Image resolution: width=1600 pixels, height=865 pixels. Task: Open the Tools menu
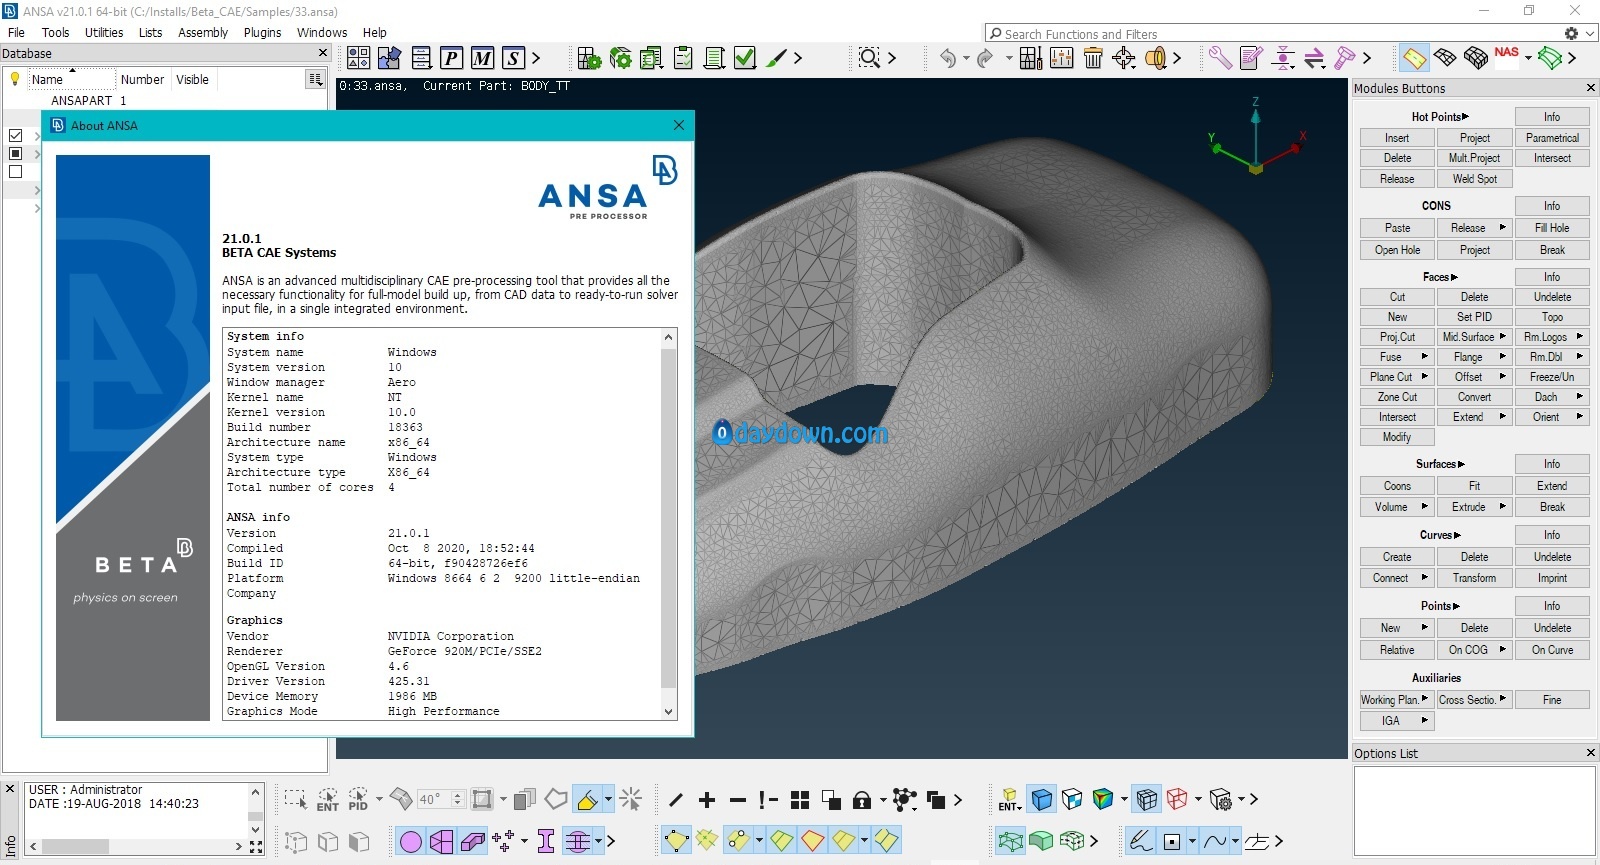tap(55, 32)
